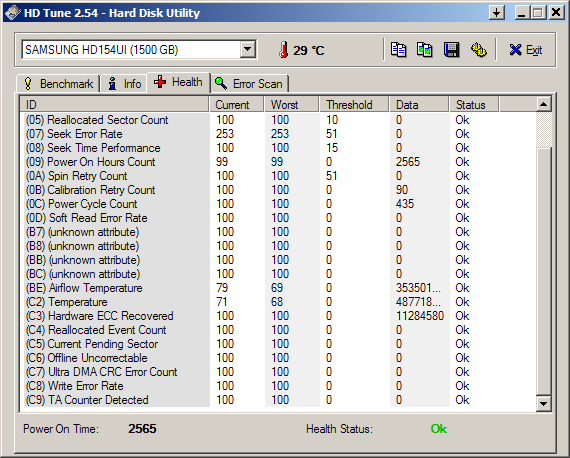Select the (B8) unknown attribute row
This screenshot has height=458, width=570.
(278, 246)
